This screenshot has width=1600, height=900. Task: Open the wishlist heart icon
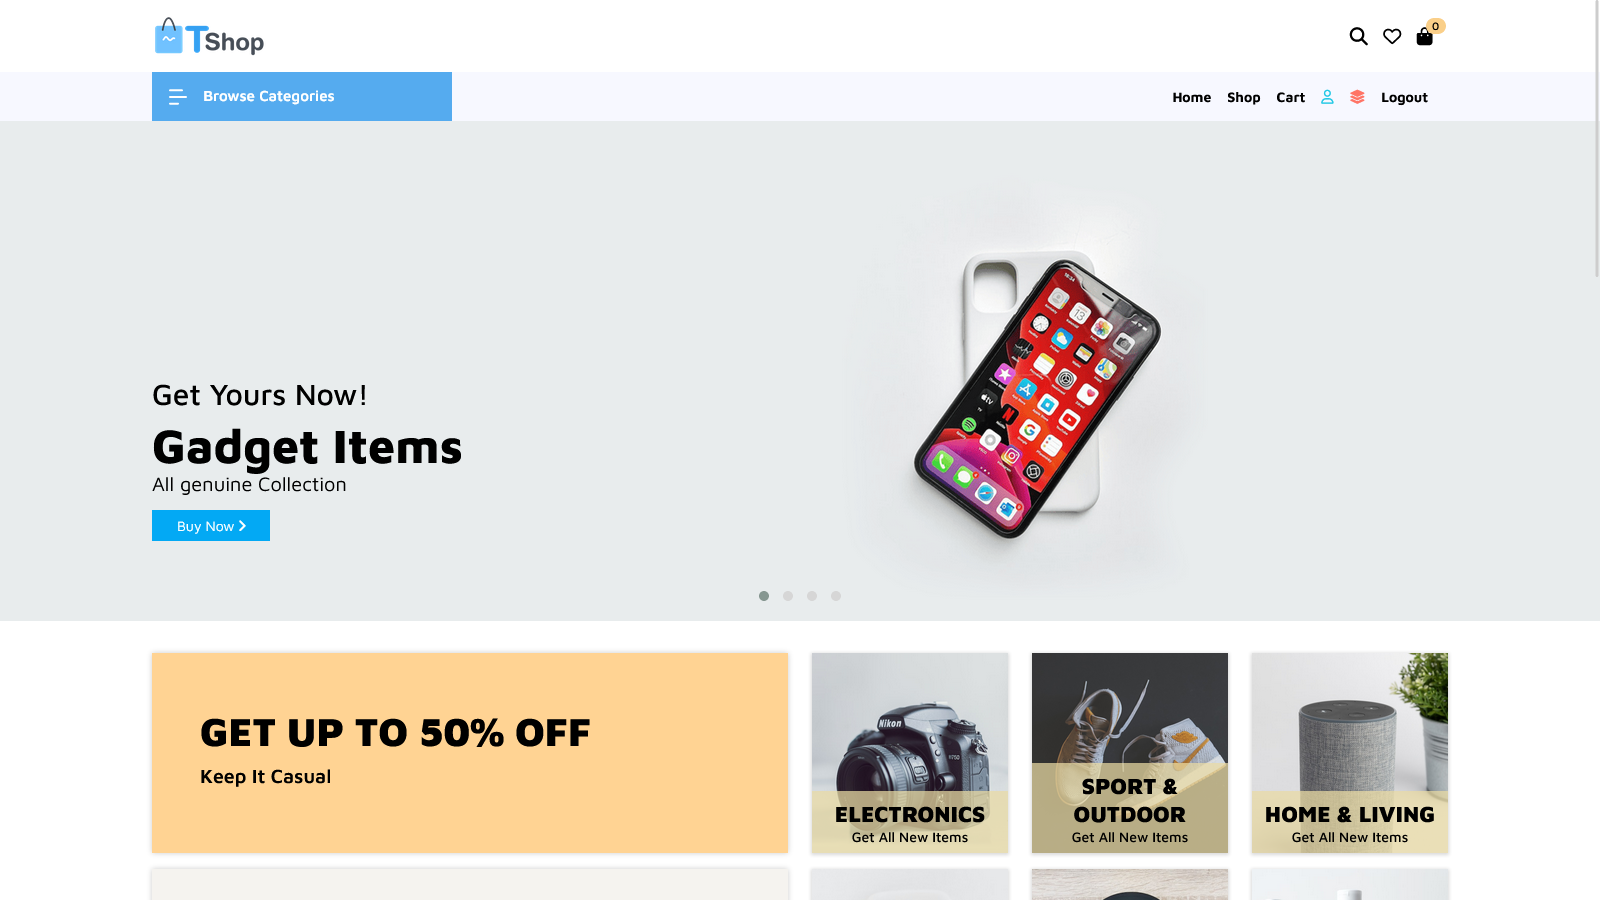click(1392, 37)
